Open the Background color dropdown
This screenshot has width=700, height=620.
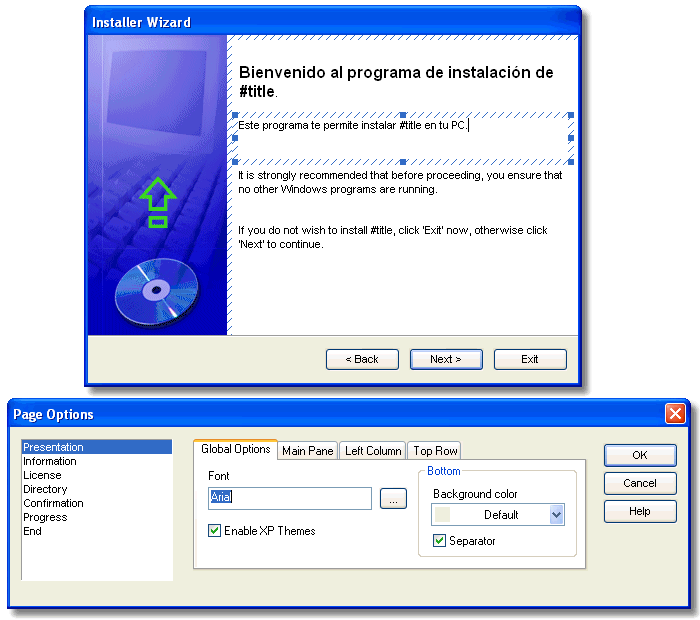coord(498,515)
